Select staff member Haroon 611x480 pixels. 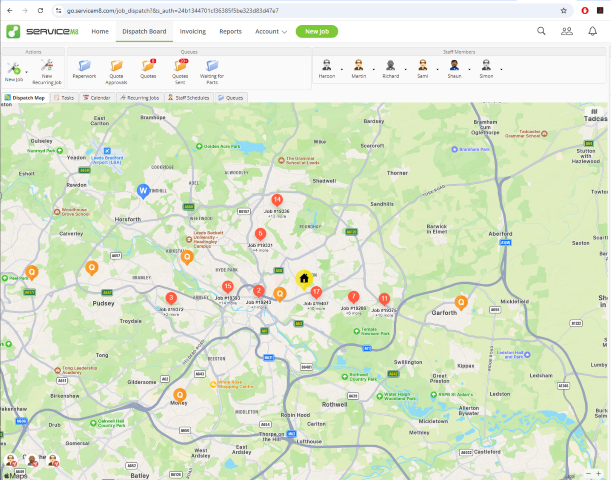[327, 69]
